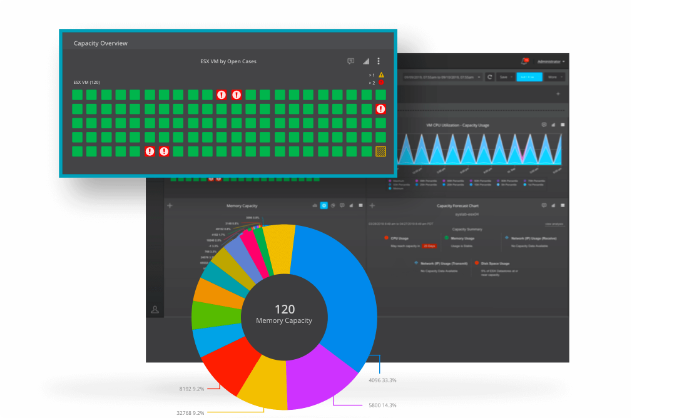Image resolution: width=695 pixels, height=418 pixels.
Task: Maximize the Capacity Forecast Chart widget
Action: (562, 206)
